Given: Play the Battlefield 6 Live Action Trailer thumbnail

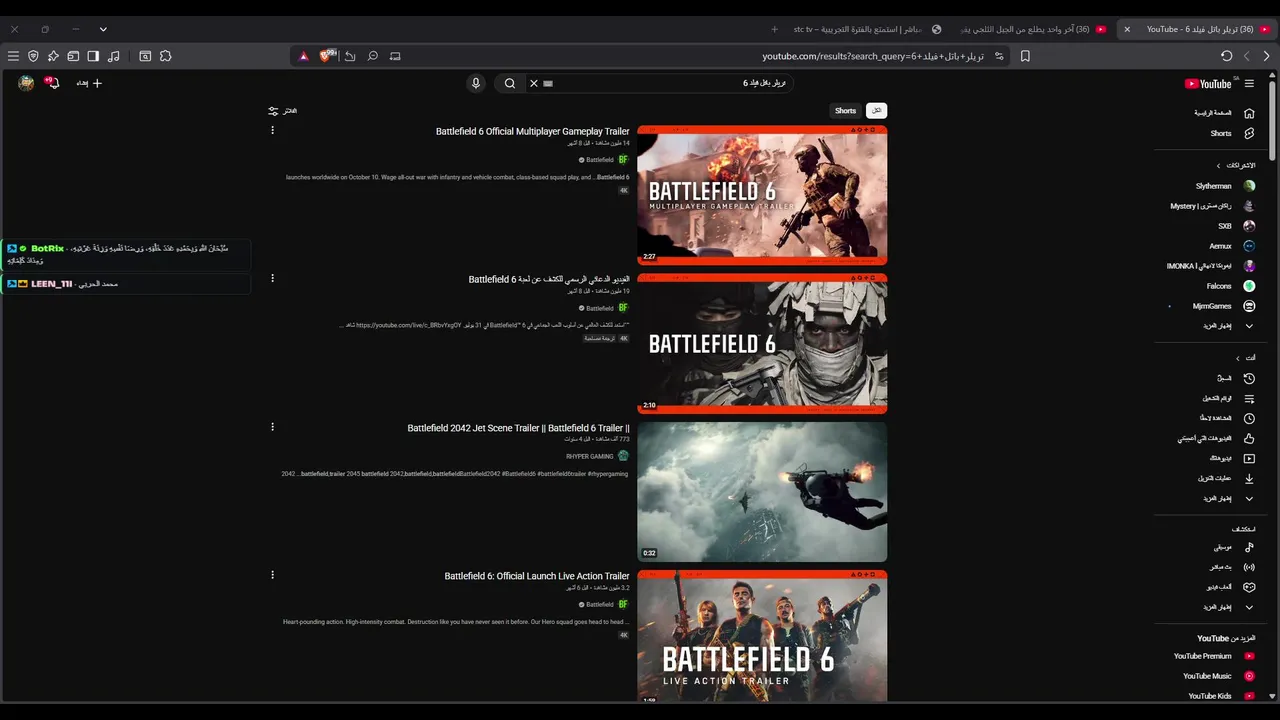Looking at the screenshot, I should 762,635.
